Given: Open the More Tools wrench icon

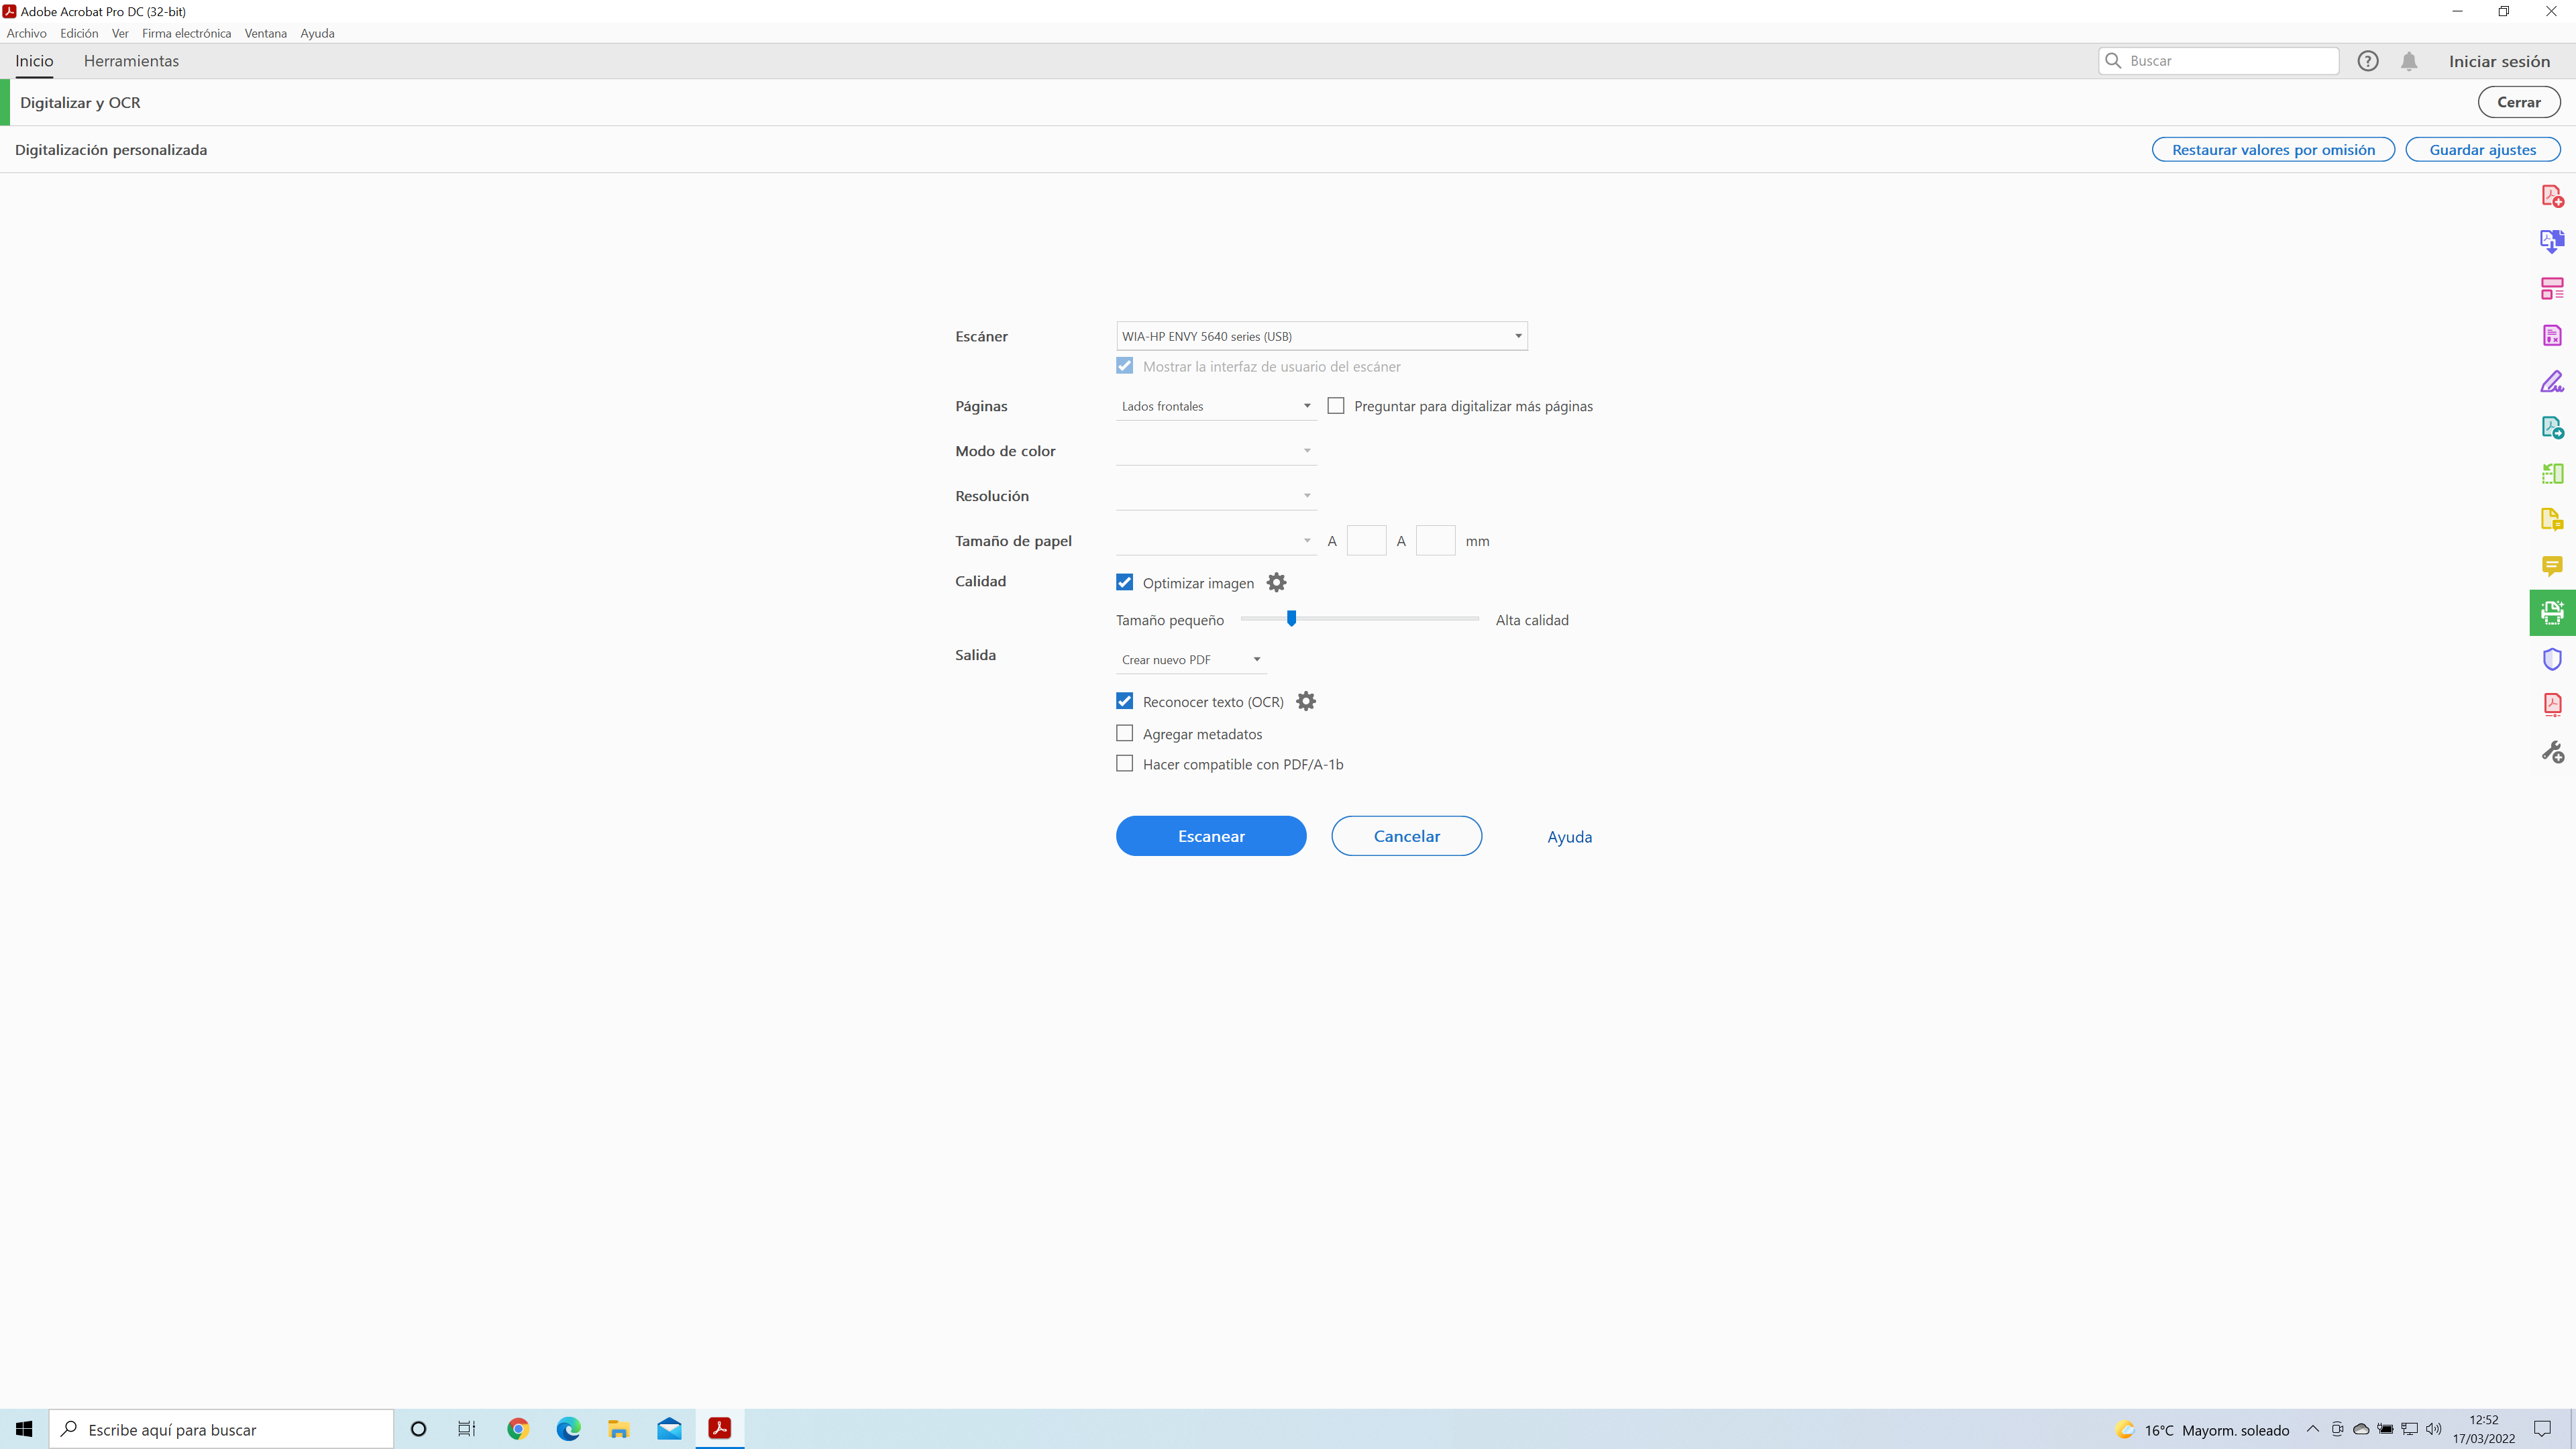Looking at the screenshot, I should coord(2552,752).
